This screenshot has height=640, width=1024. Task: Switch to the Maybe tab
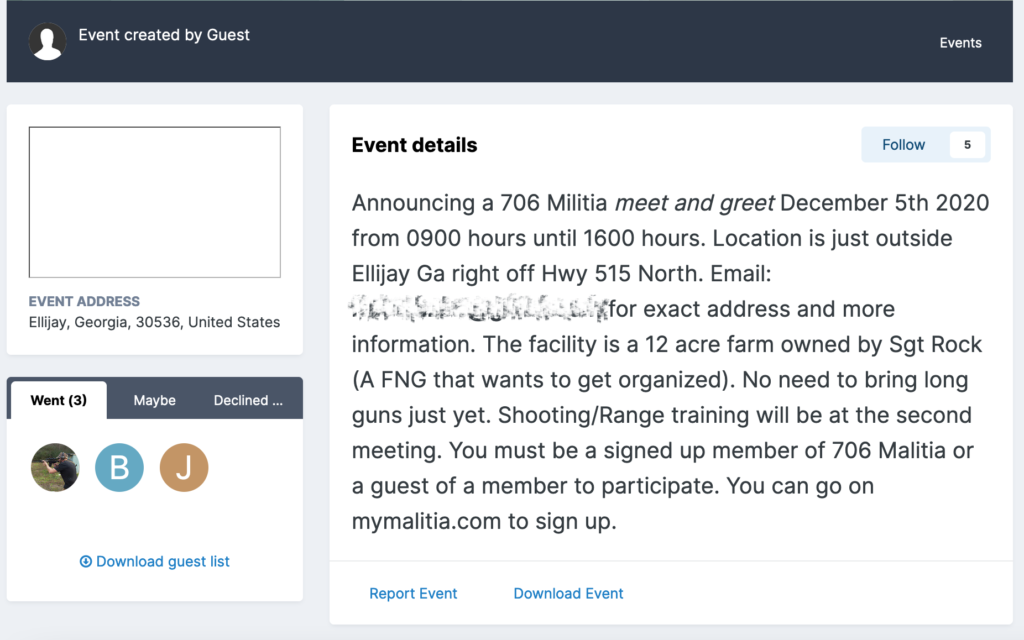coord(155,400)
